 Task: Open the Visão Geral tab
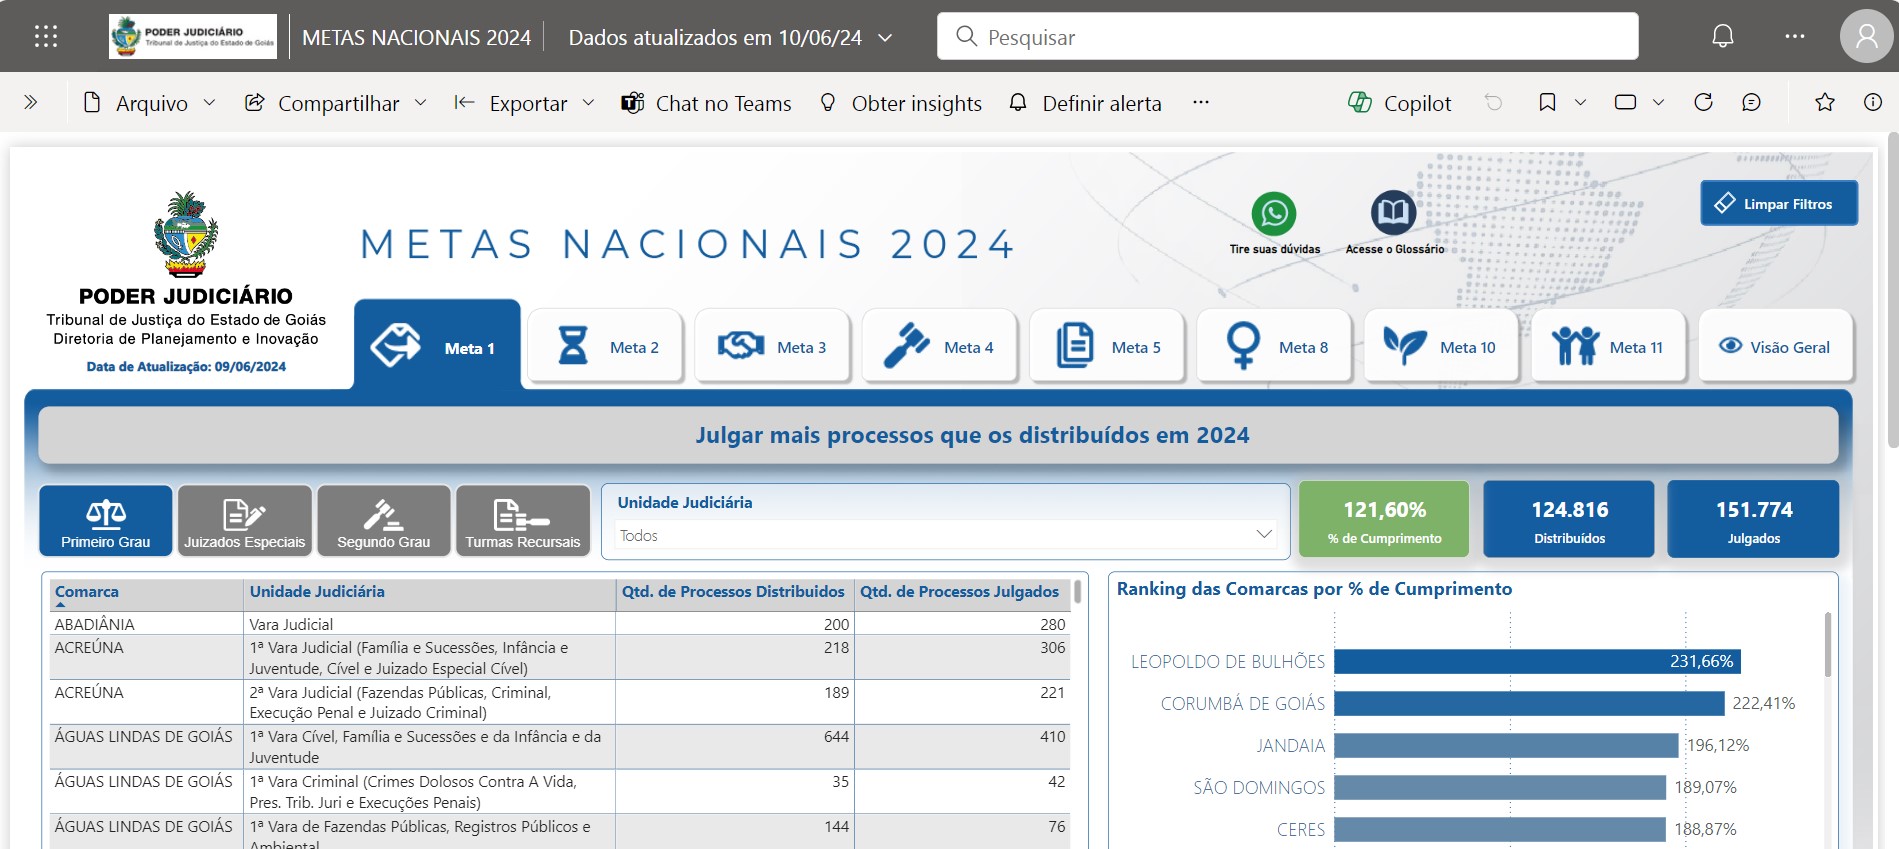(1776, 347)
